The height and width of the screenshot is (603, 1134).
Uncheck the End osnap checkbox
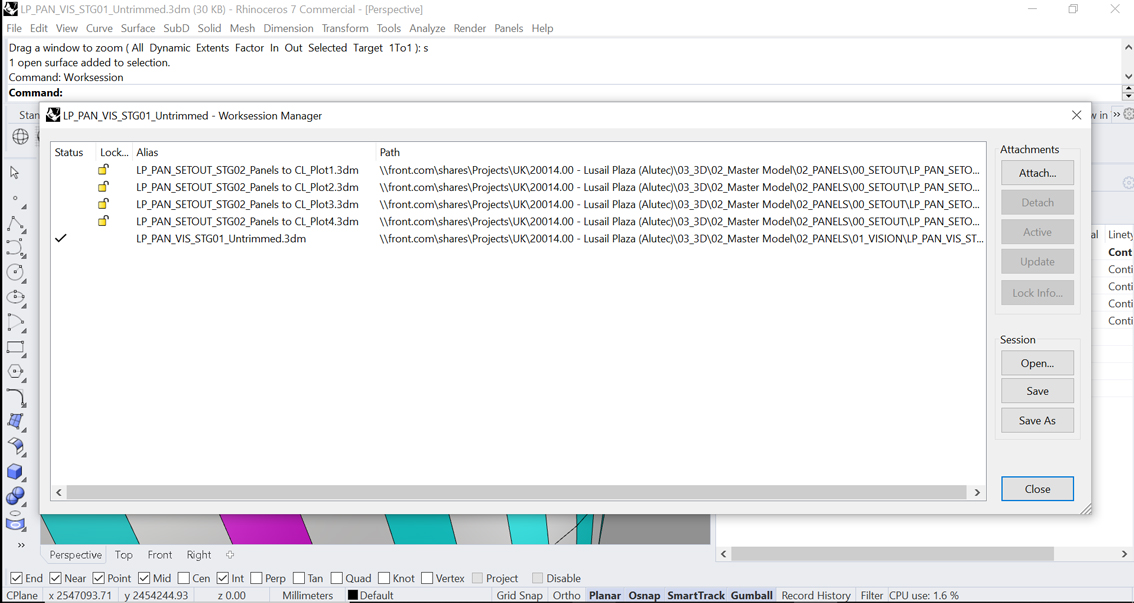[x=16, y=578]
